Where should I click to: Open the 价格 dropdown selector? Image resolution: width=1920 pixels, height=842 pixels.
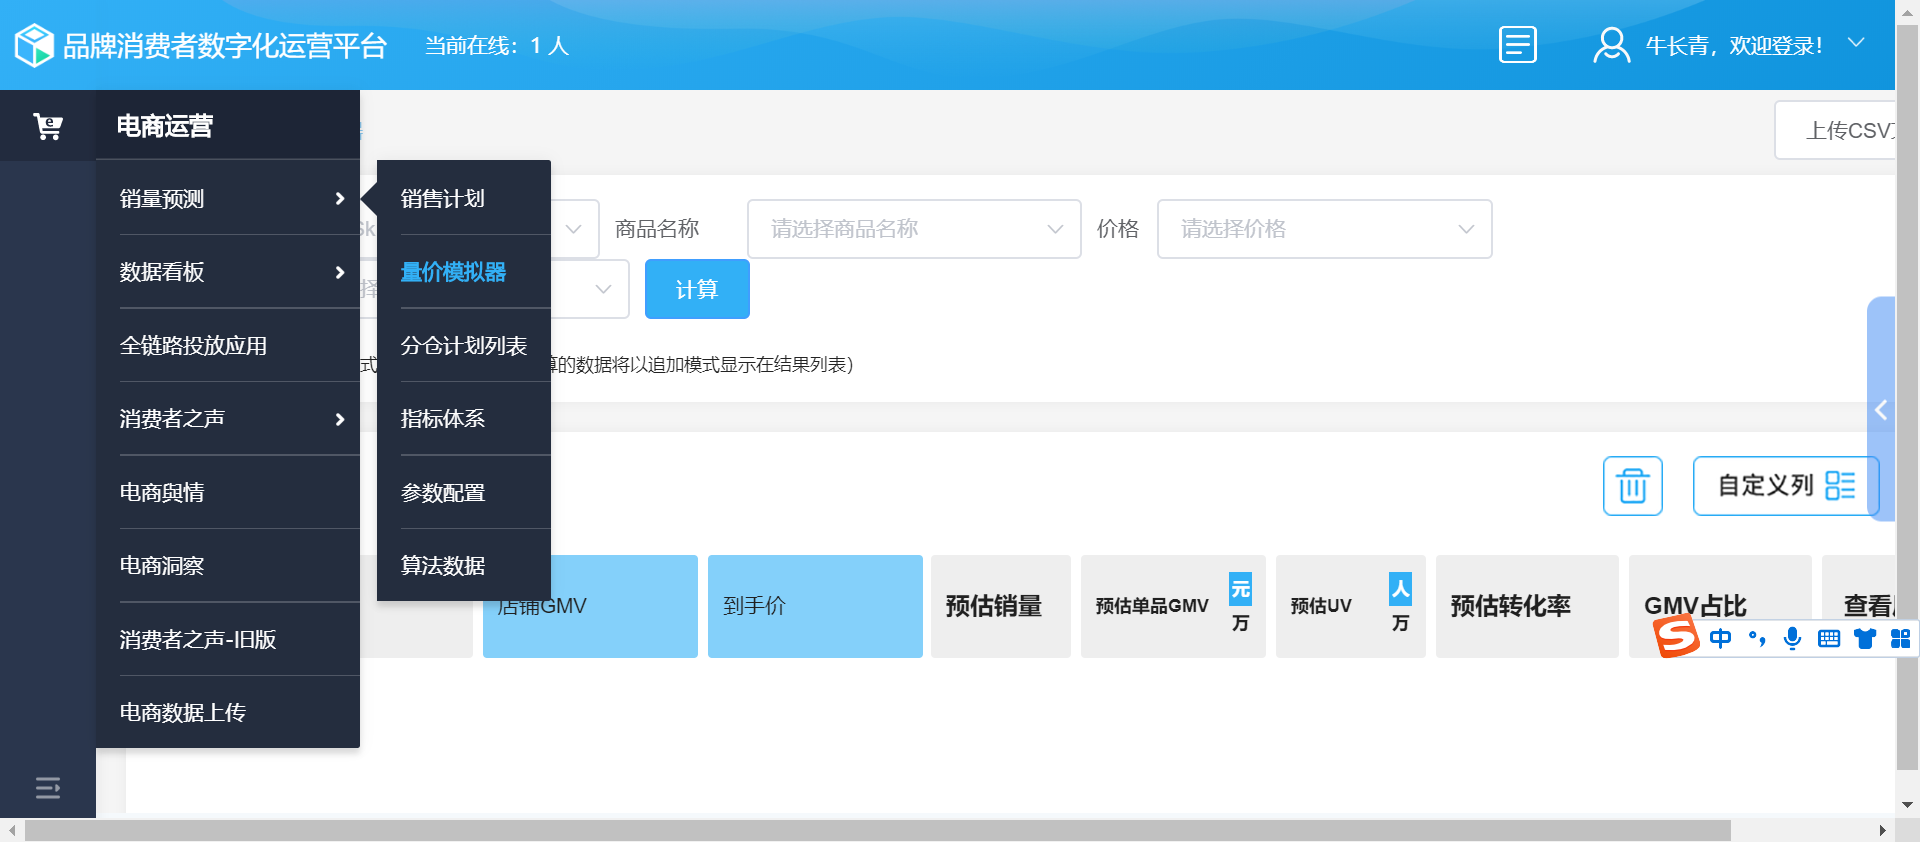click(1324, 229)
